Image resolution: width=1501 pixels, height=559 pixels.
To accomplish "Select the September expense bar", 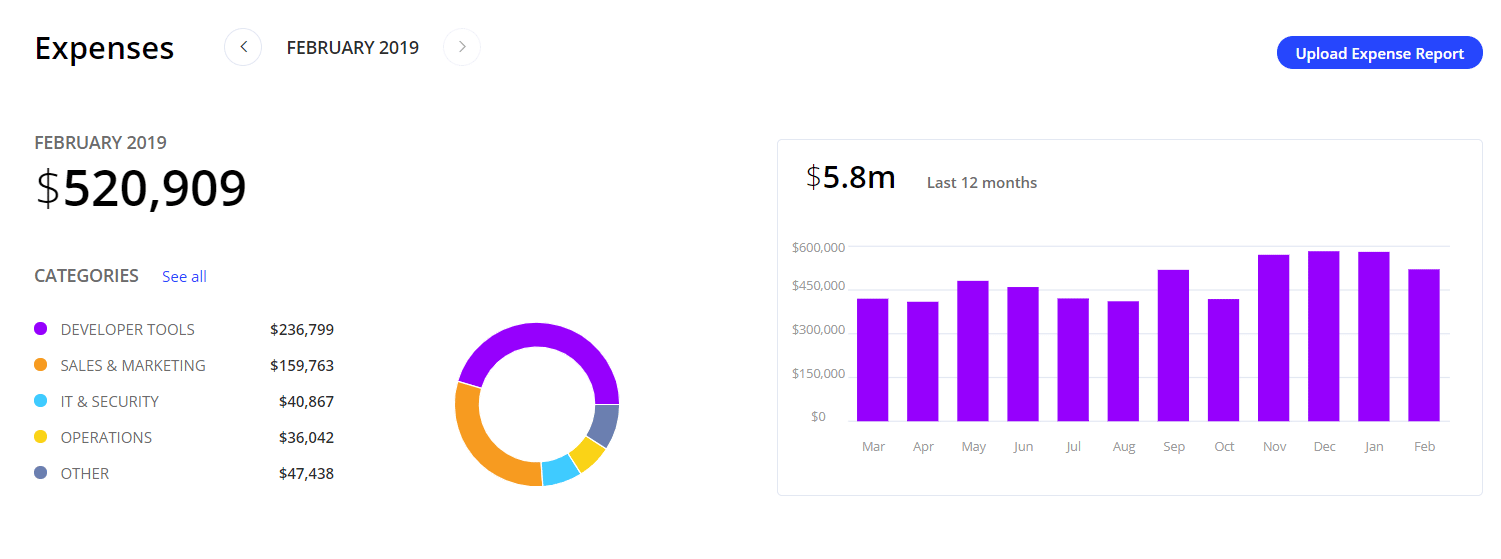I will tap(1173, 345).
